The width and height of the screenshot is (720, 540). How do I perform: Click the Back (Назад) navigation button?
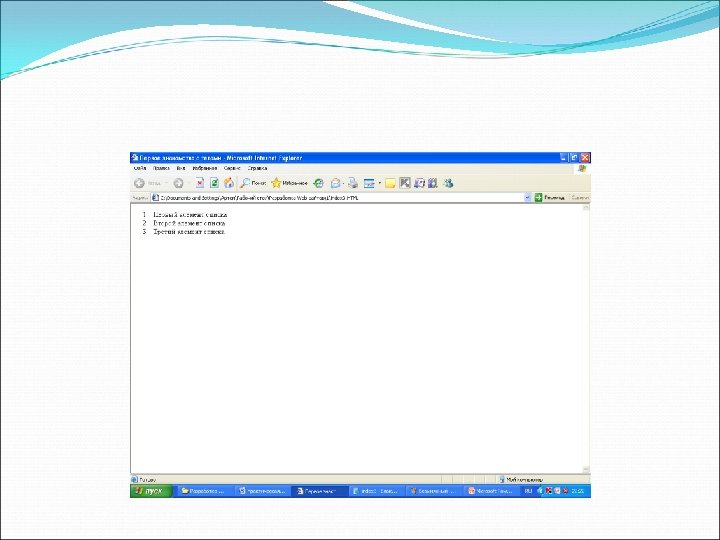[147, 183]
